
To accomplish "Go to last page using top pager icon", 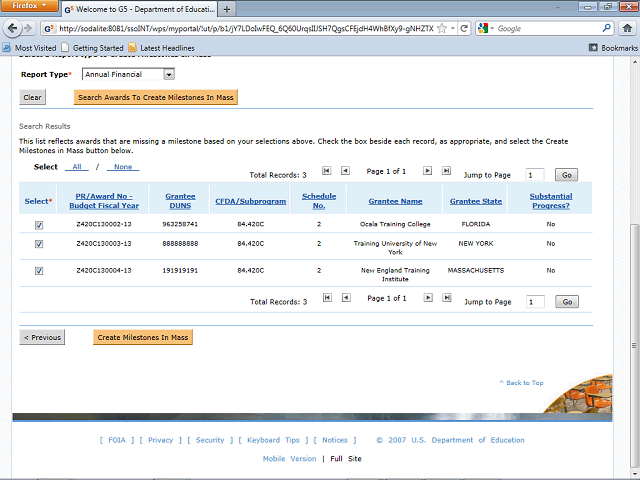I will pyautogui.click(x=447, y=171).
